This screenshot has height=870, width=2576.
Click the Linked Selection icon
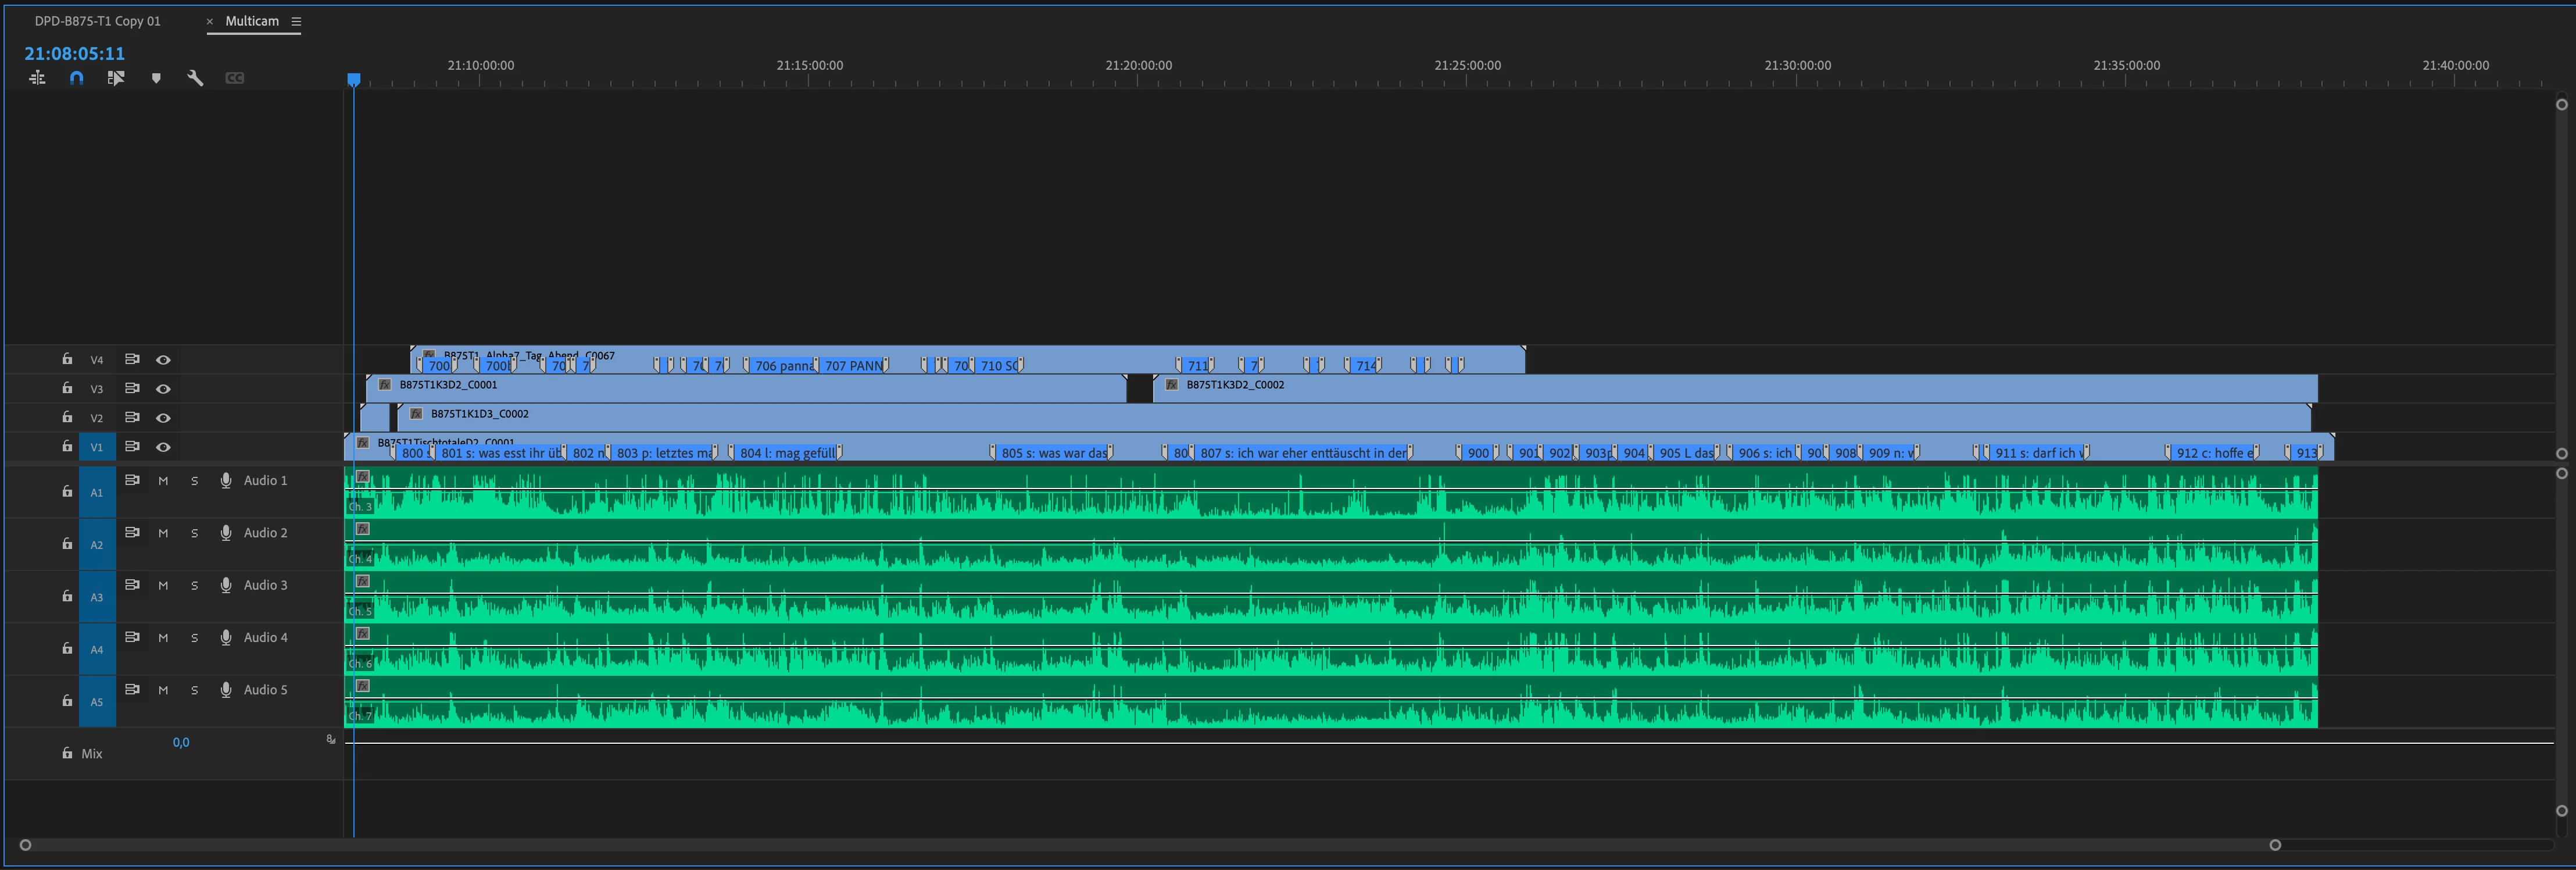[x=116, y=78]
